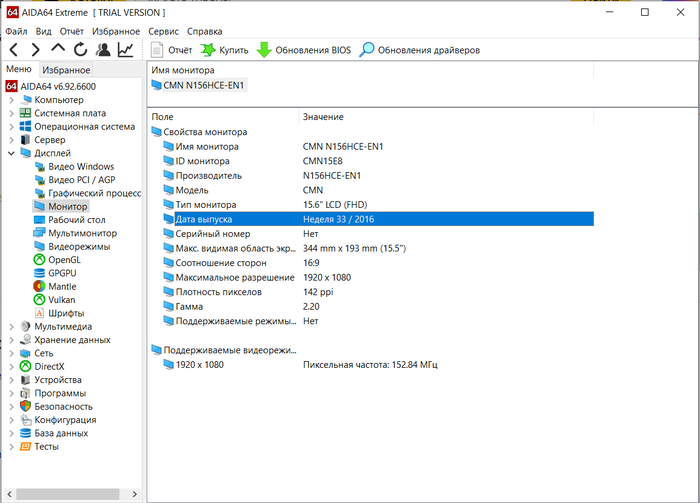
Task: Select Рабочий стол in the tree
Action: coord(70,220)
